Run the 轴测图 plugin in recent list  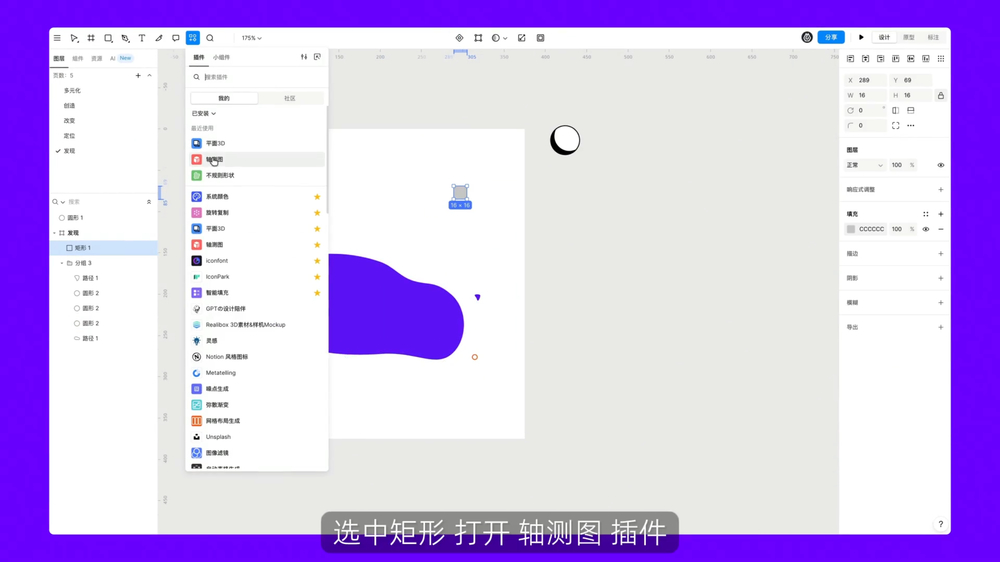tap(257, 159)
